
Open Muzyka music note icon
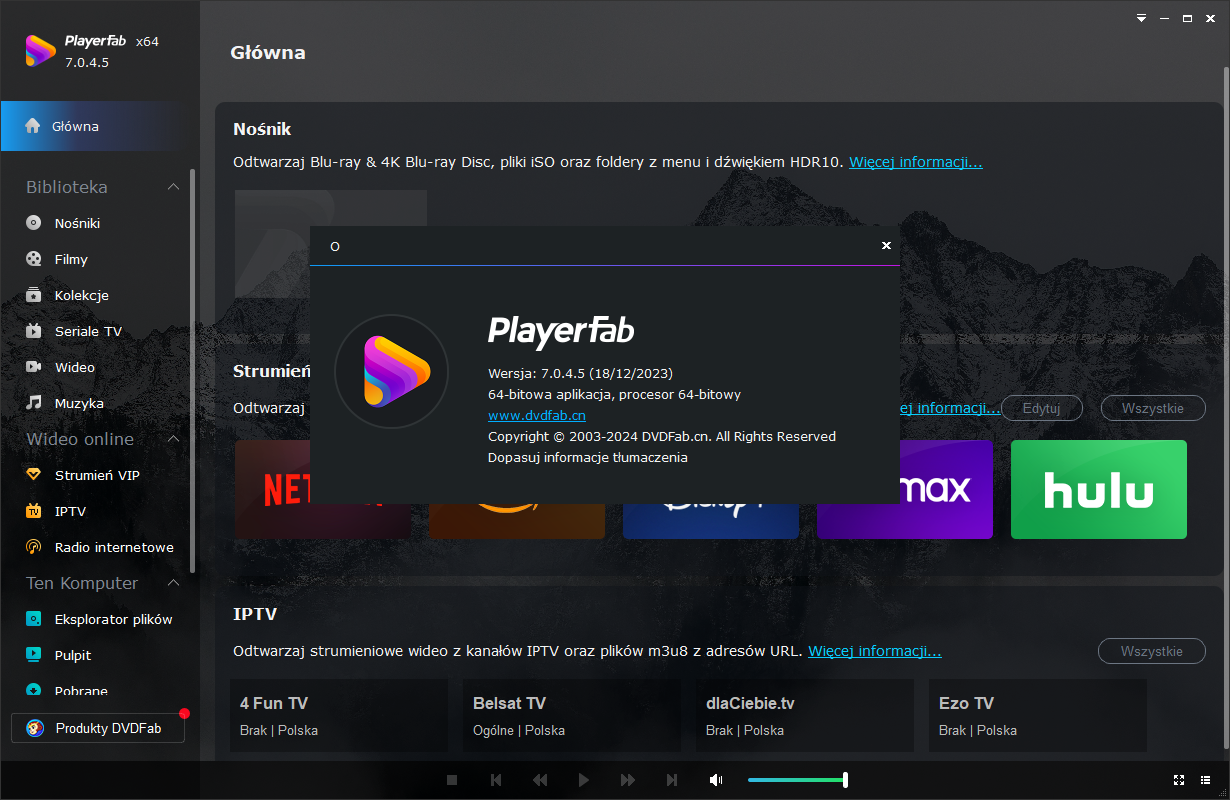(34, 403)
